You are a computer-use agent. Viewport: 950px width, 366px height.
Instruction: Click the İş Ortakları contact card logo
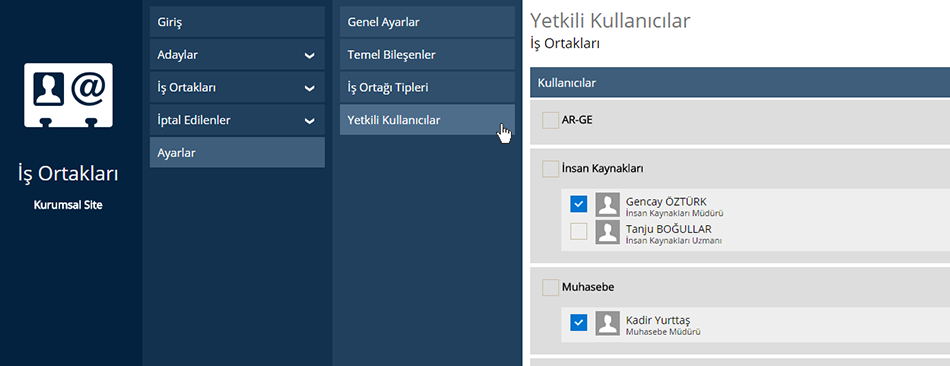pyautogui.click(x=68, y=96)
